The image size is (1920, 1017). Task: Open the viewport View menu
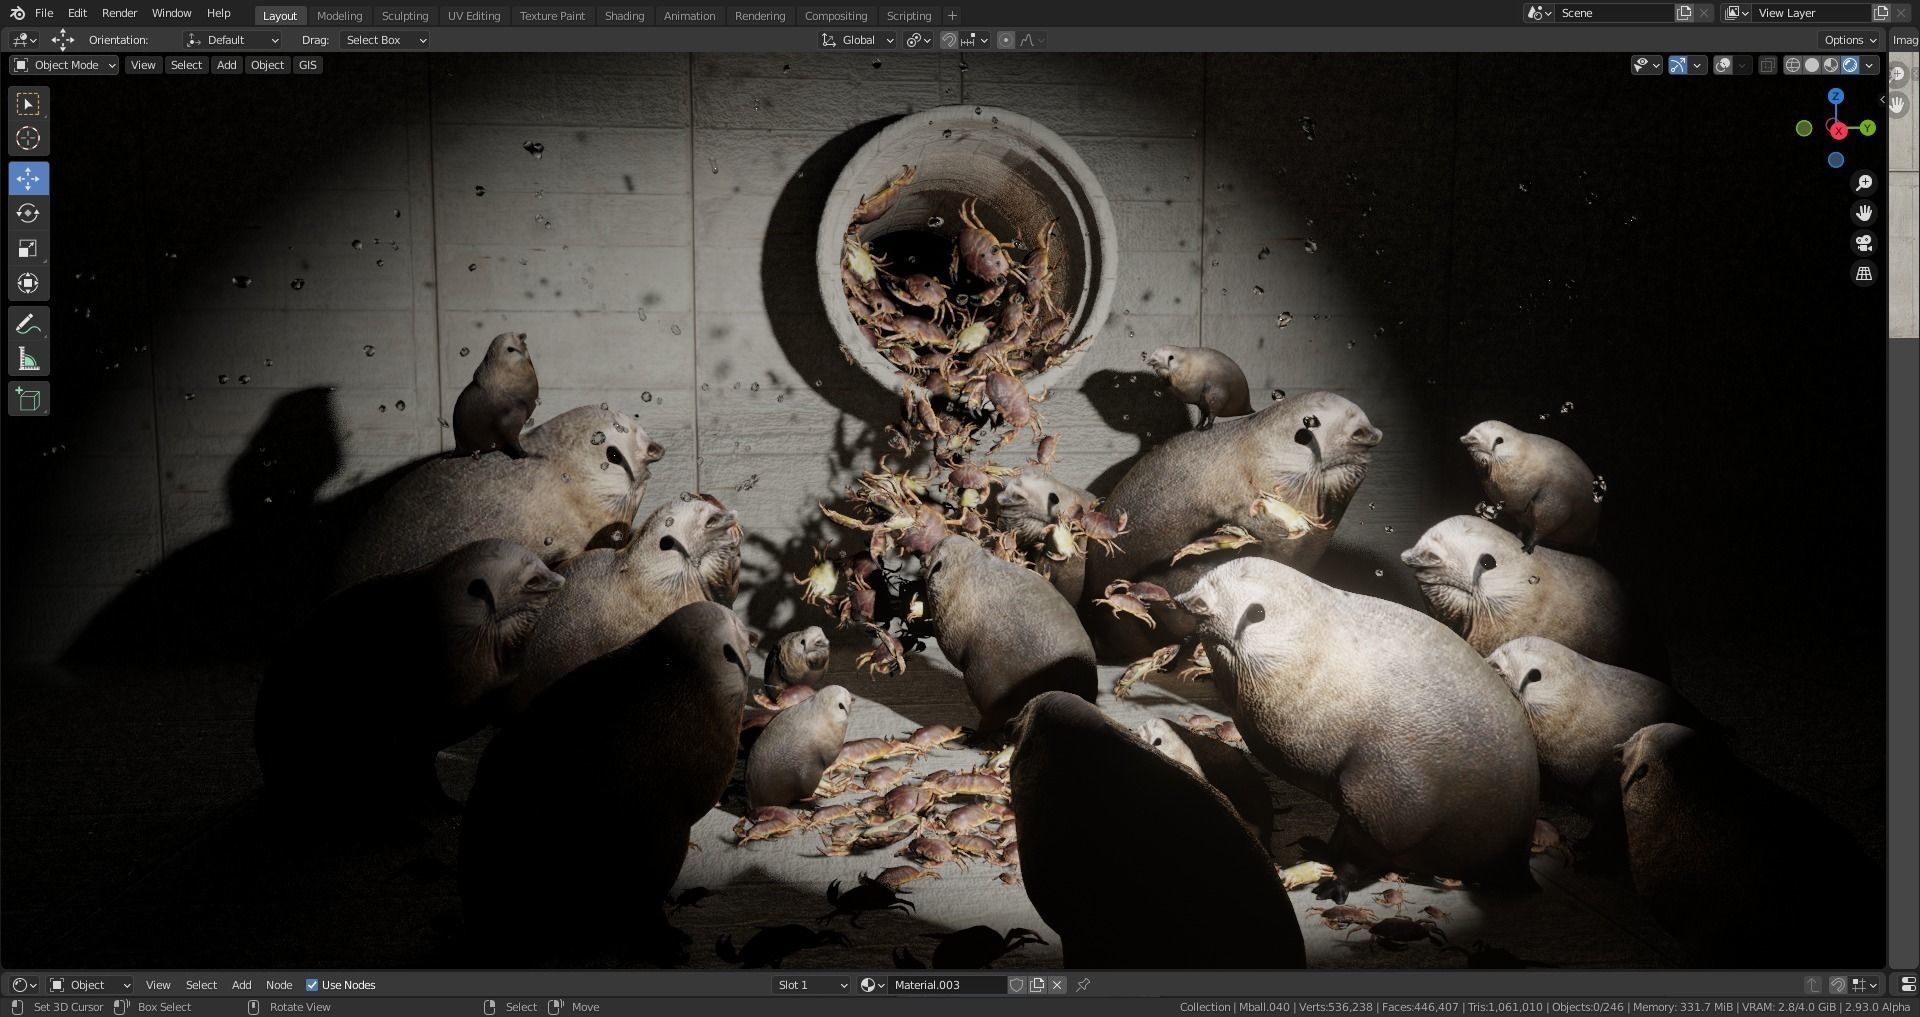click(x=143, y=65)
